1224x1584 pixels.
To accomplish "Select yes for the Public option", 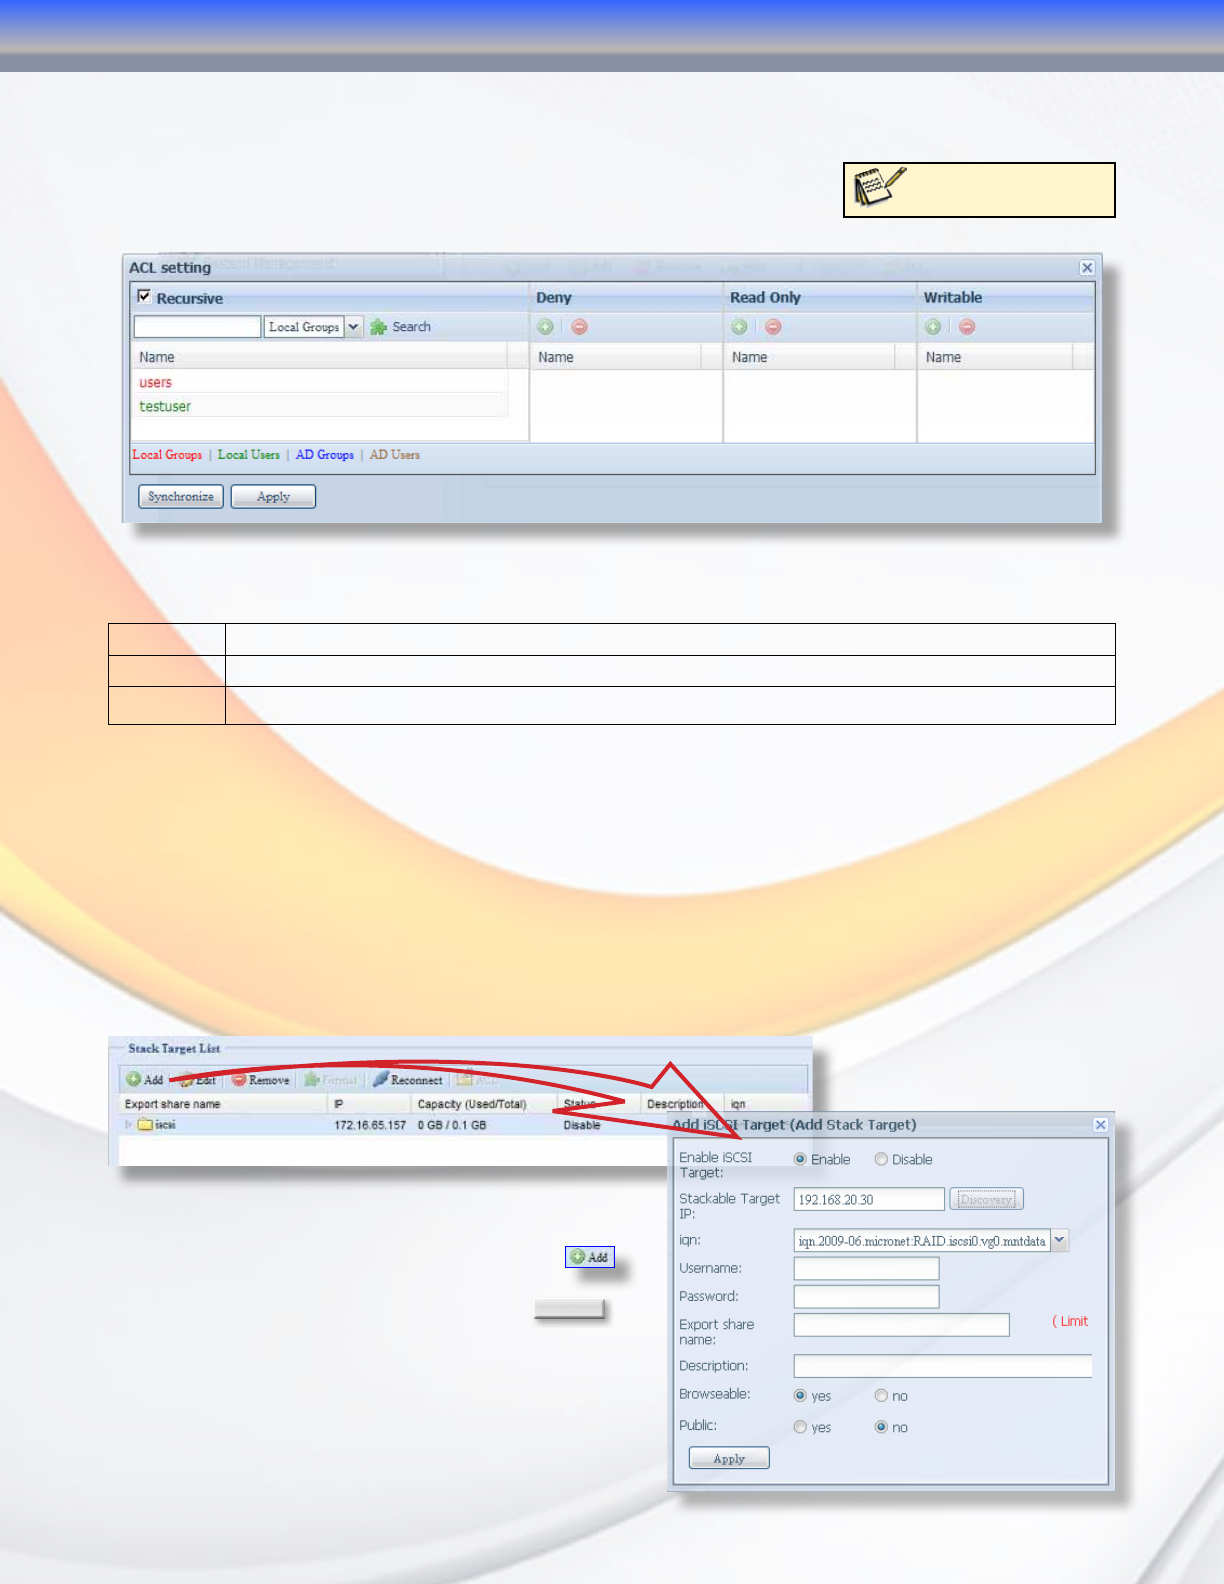I will click(x=800, y=1427).
